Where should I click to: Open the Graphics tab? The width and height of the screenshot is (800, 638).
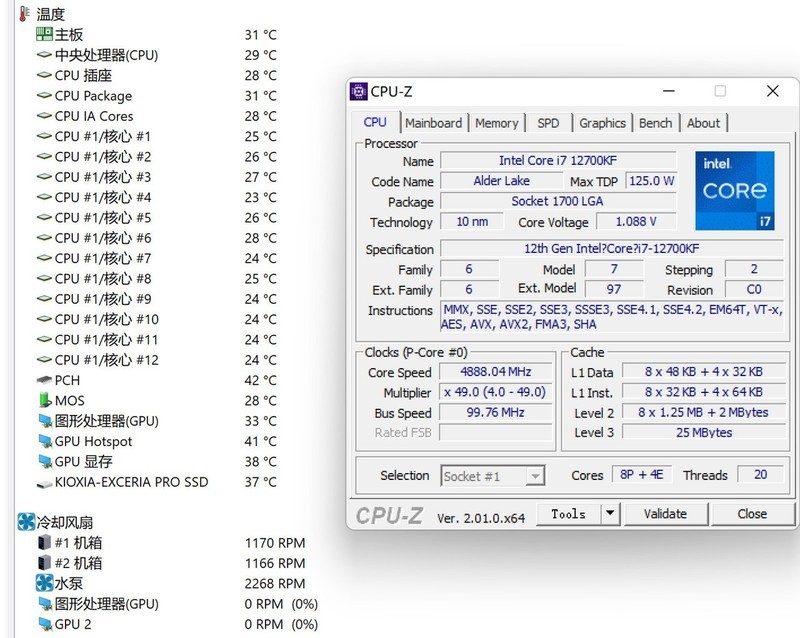[x=602, y=123]
